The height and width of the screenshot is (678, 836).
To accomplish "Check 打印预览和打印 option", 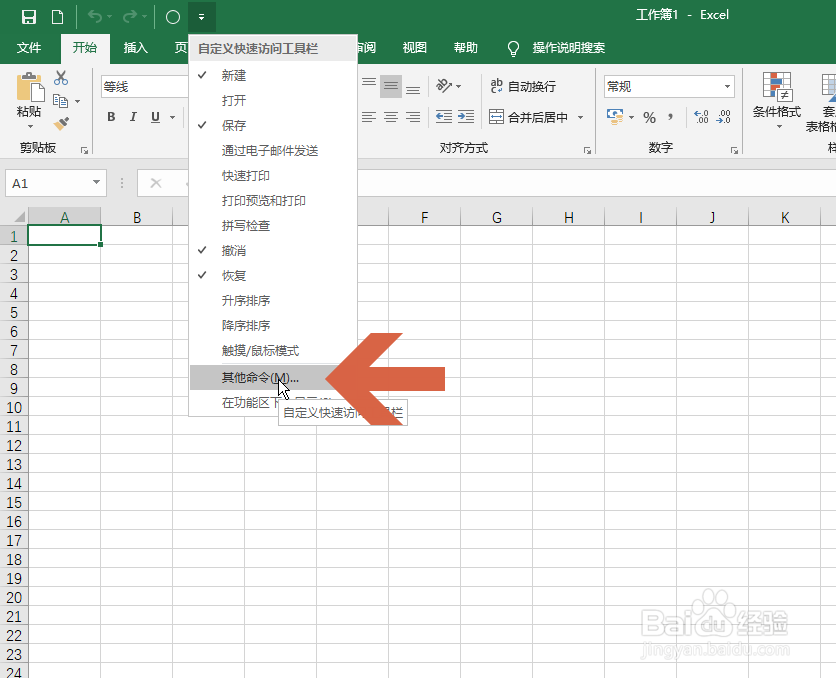I will tap(273, 201).
